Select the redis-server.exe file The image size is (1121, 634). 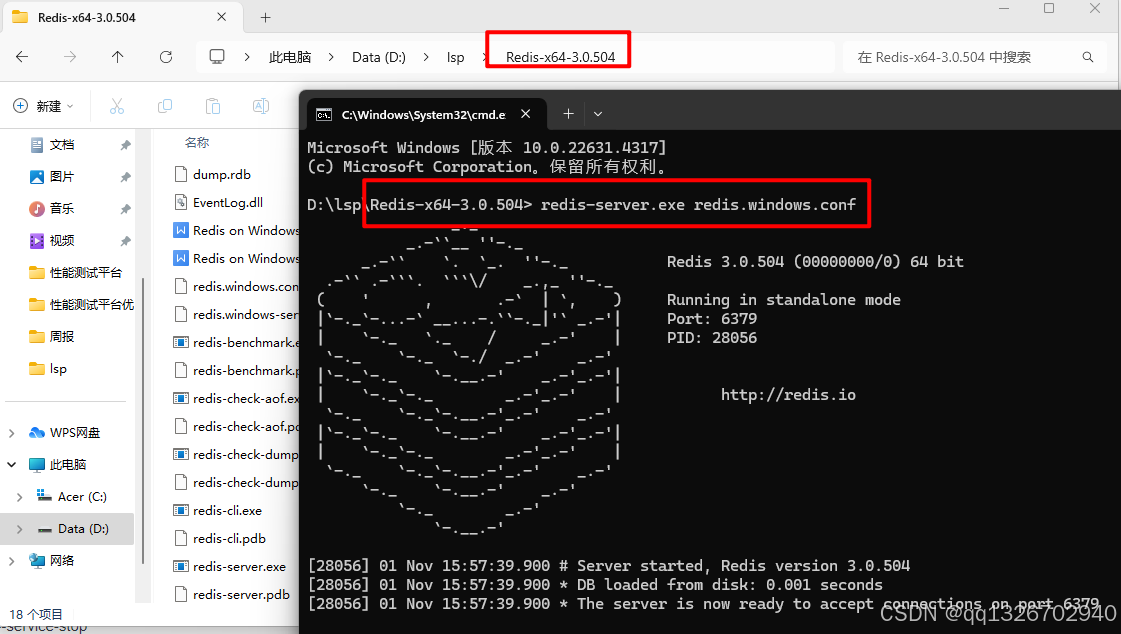tap(239, 566)
